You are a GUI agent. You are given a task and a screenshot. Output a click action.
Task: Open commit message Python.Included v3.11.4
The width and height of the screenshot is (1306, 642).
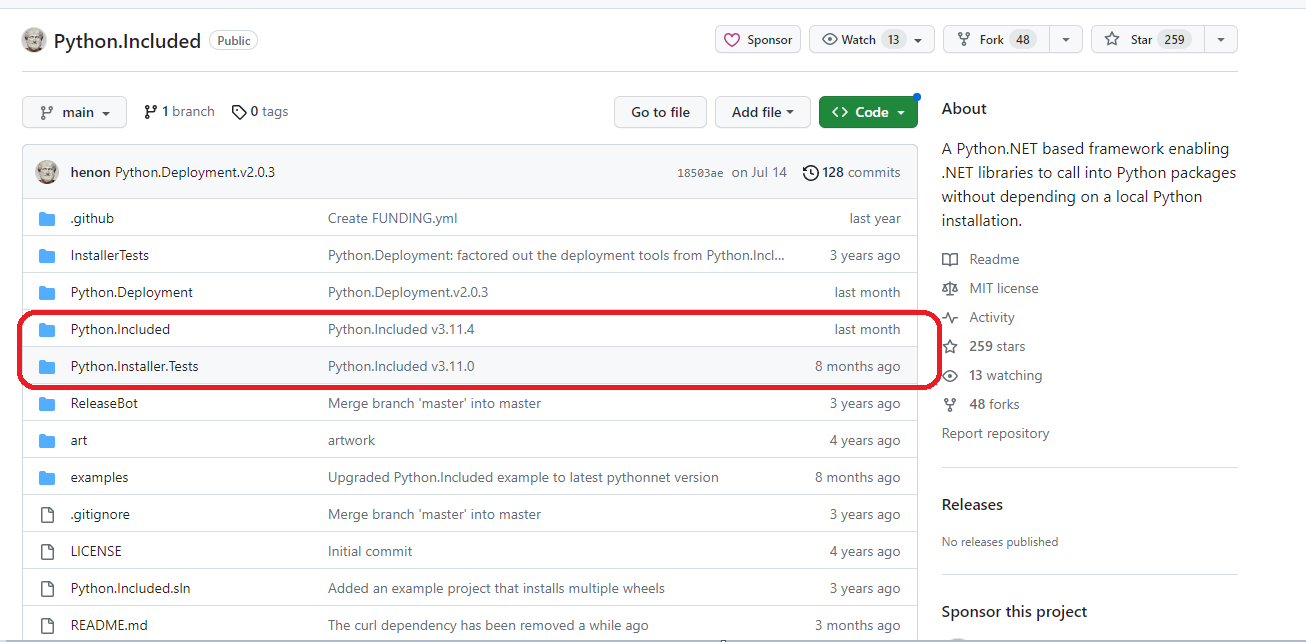tap(401, 329)
